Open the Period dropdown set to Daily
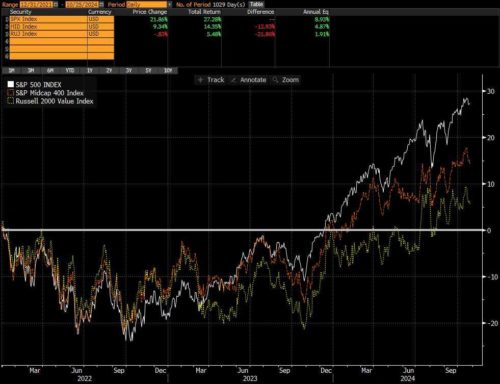The height and width of the screenshot is (384, 500). point(149,5)
